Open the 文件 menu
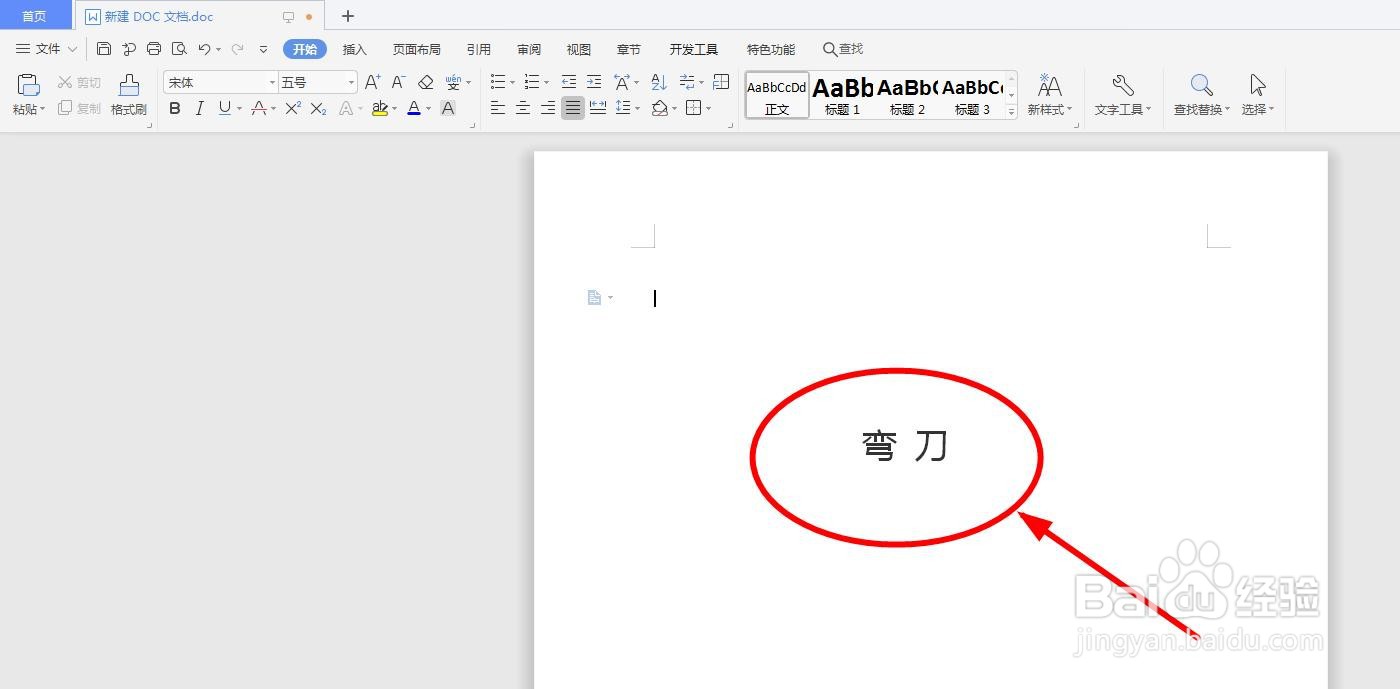Screen dimensions: 1400x689 pos(47,48)
